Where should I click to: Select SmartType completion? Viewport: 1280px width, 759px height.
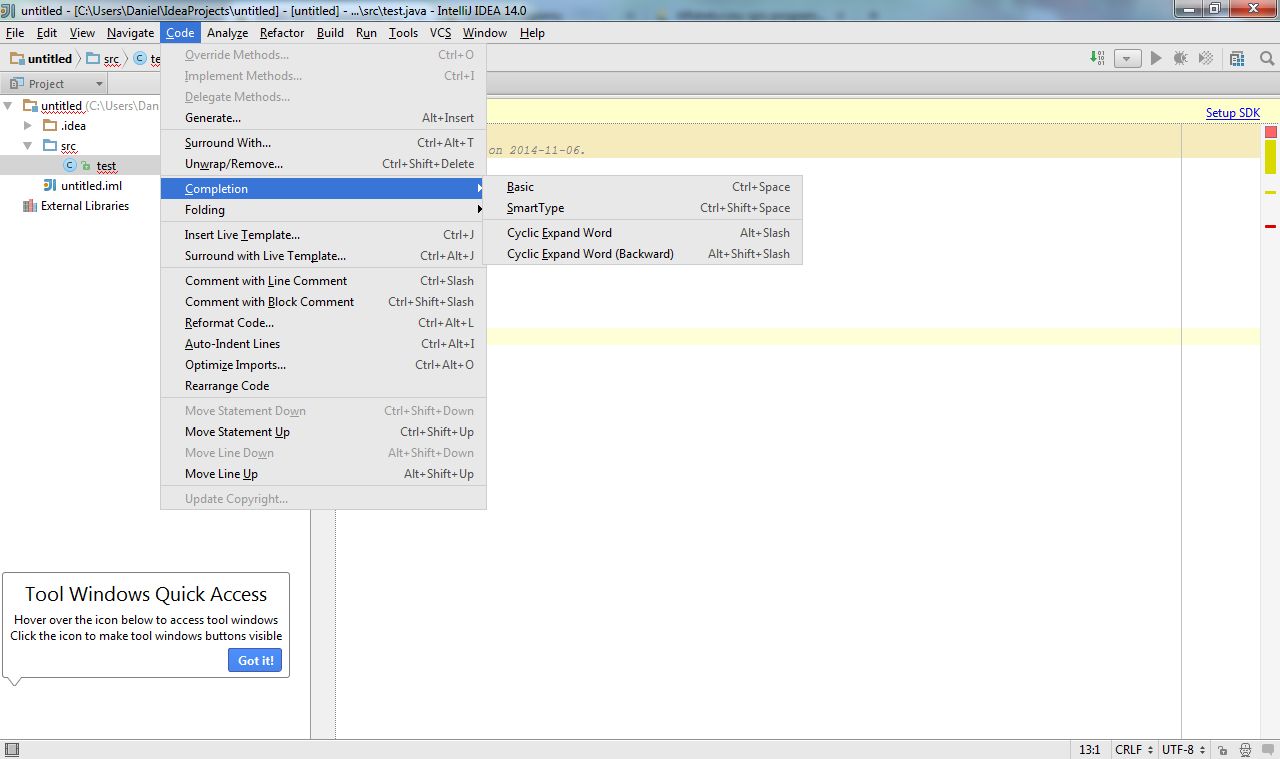(x=642, y=208)
